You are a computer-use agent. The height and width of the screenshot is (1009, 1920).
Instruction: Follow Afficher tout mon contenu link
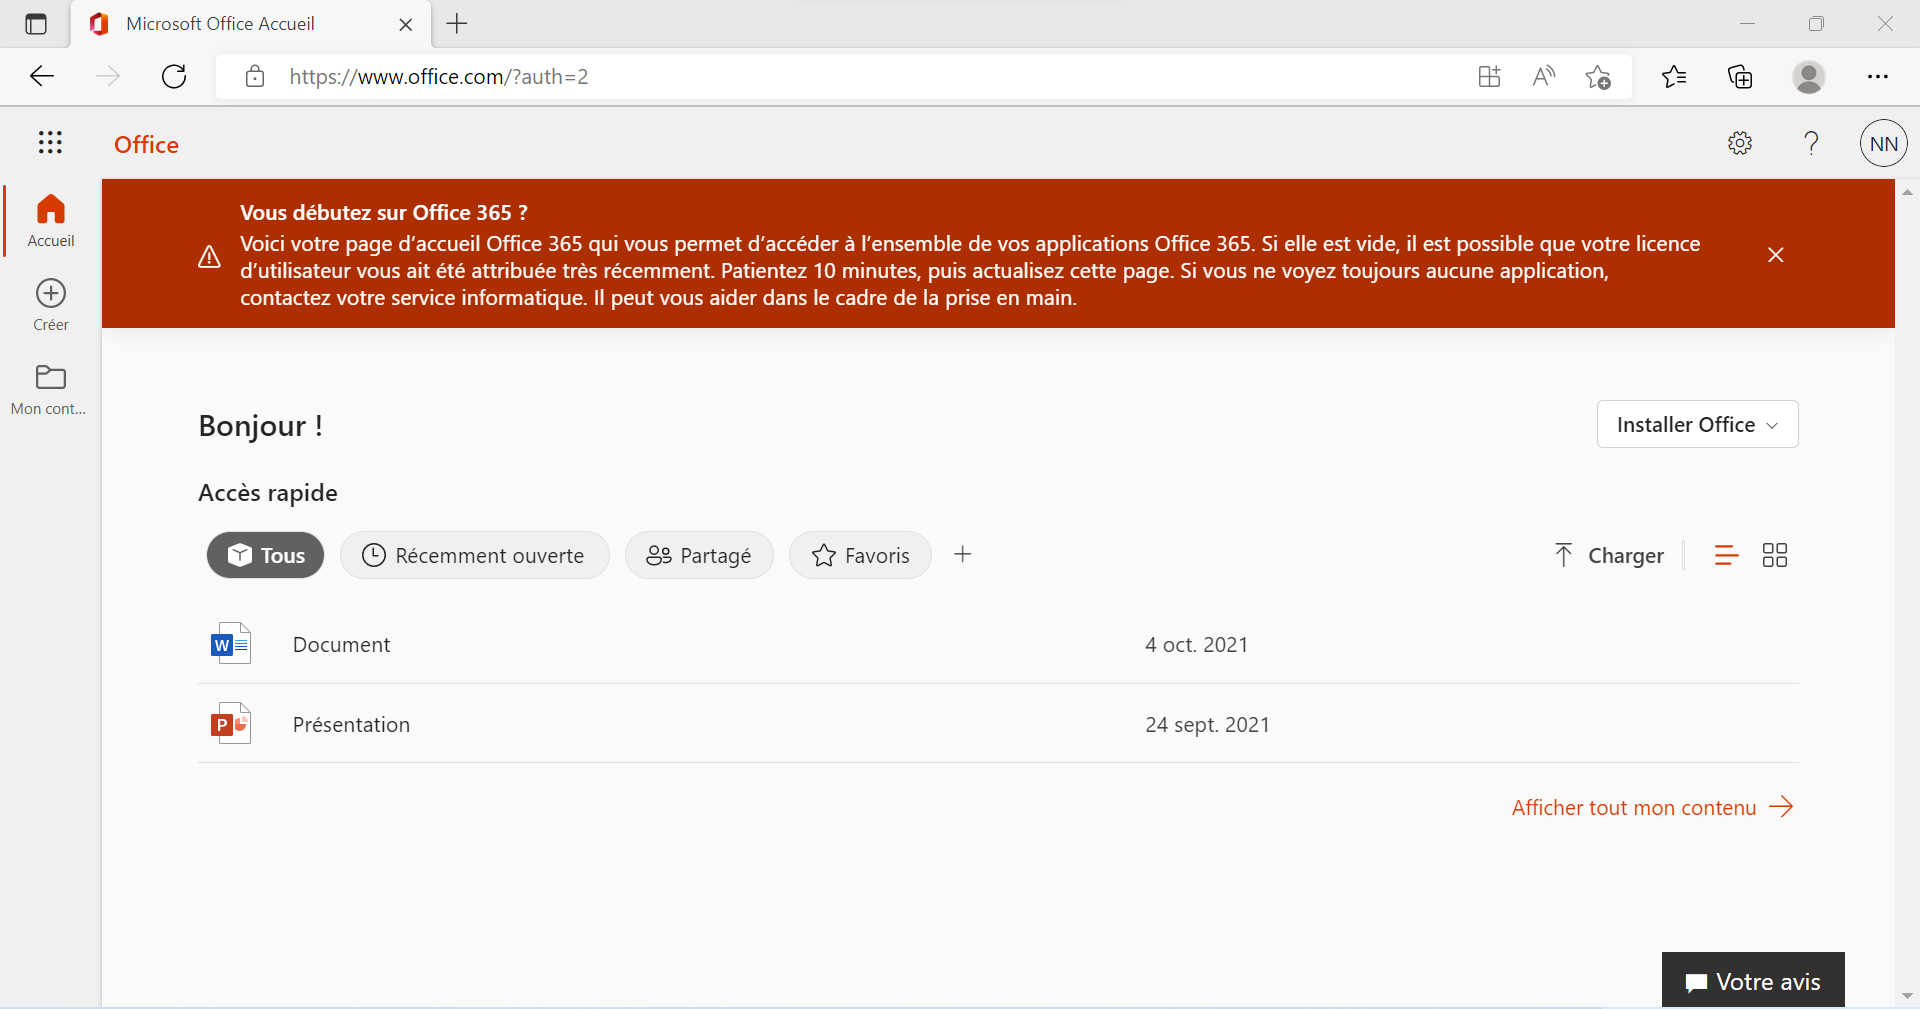1653,807
